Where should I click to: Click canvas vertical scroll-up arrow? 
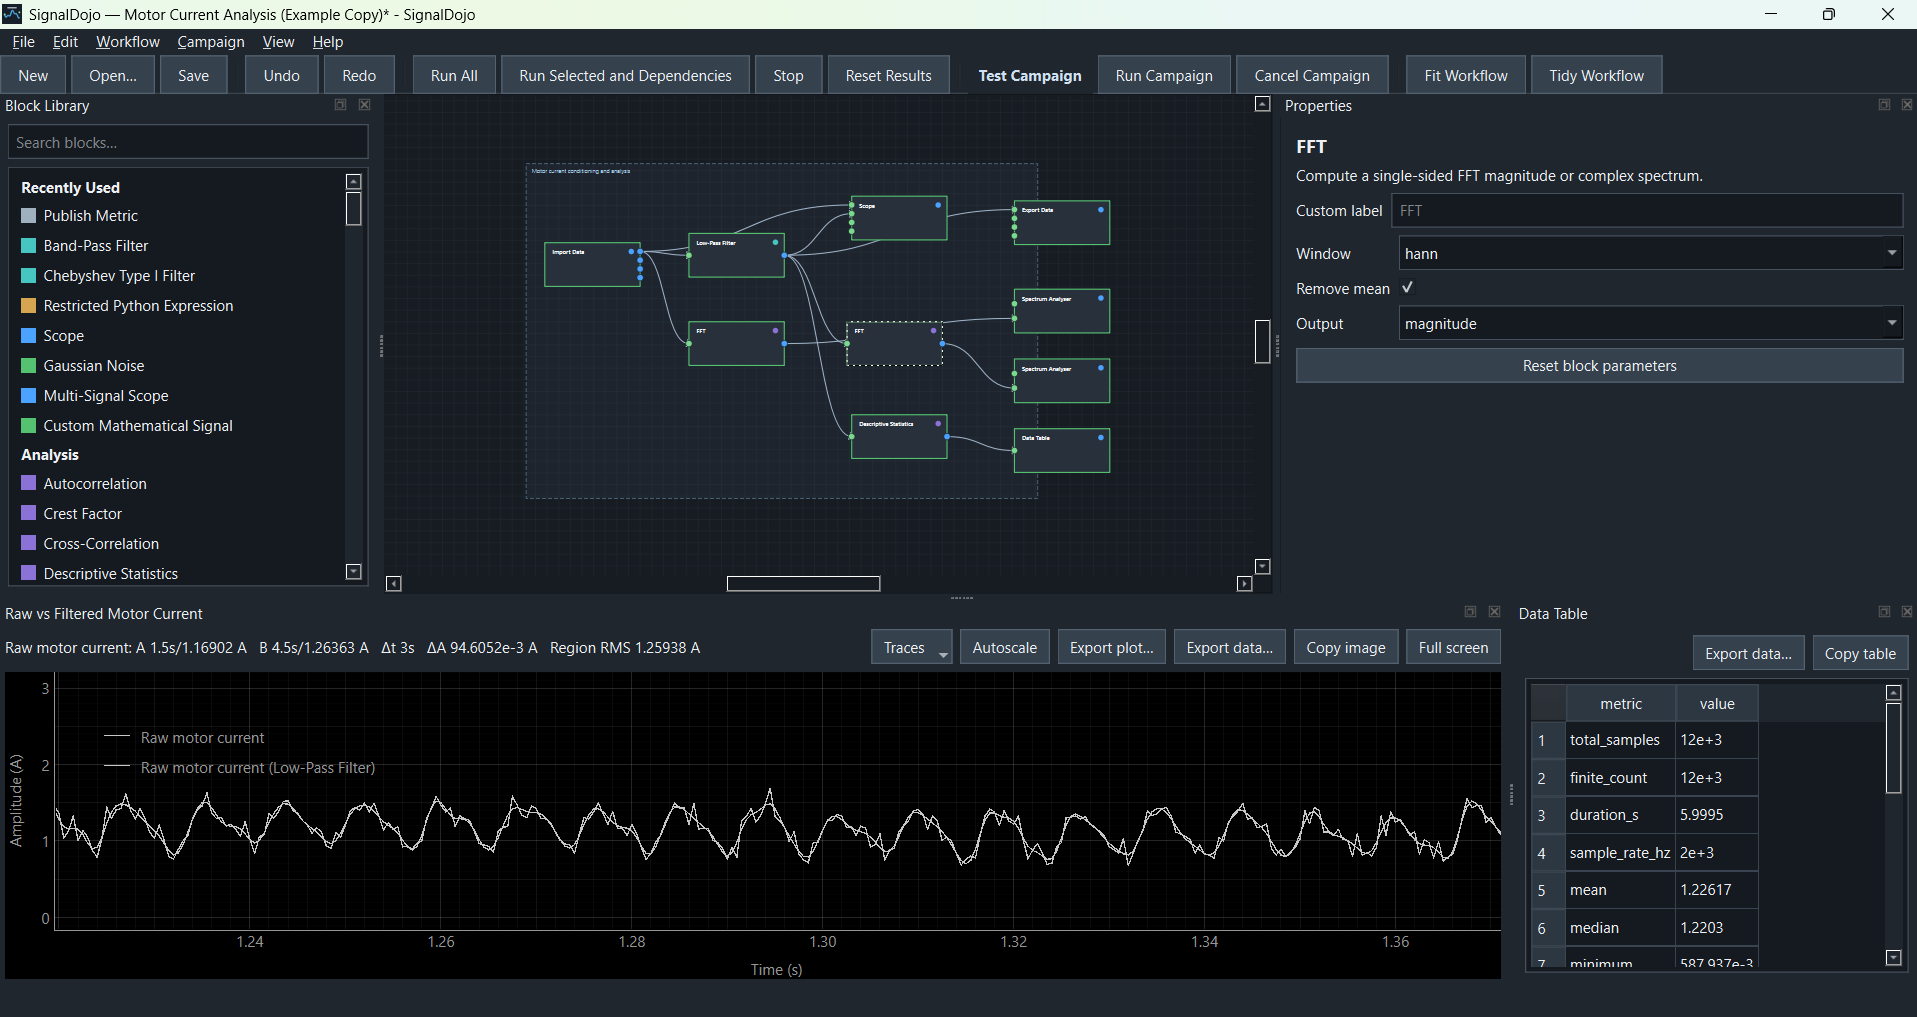(x=1263, y=104)
